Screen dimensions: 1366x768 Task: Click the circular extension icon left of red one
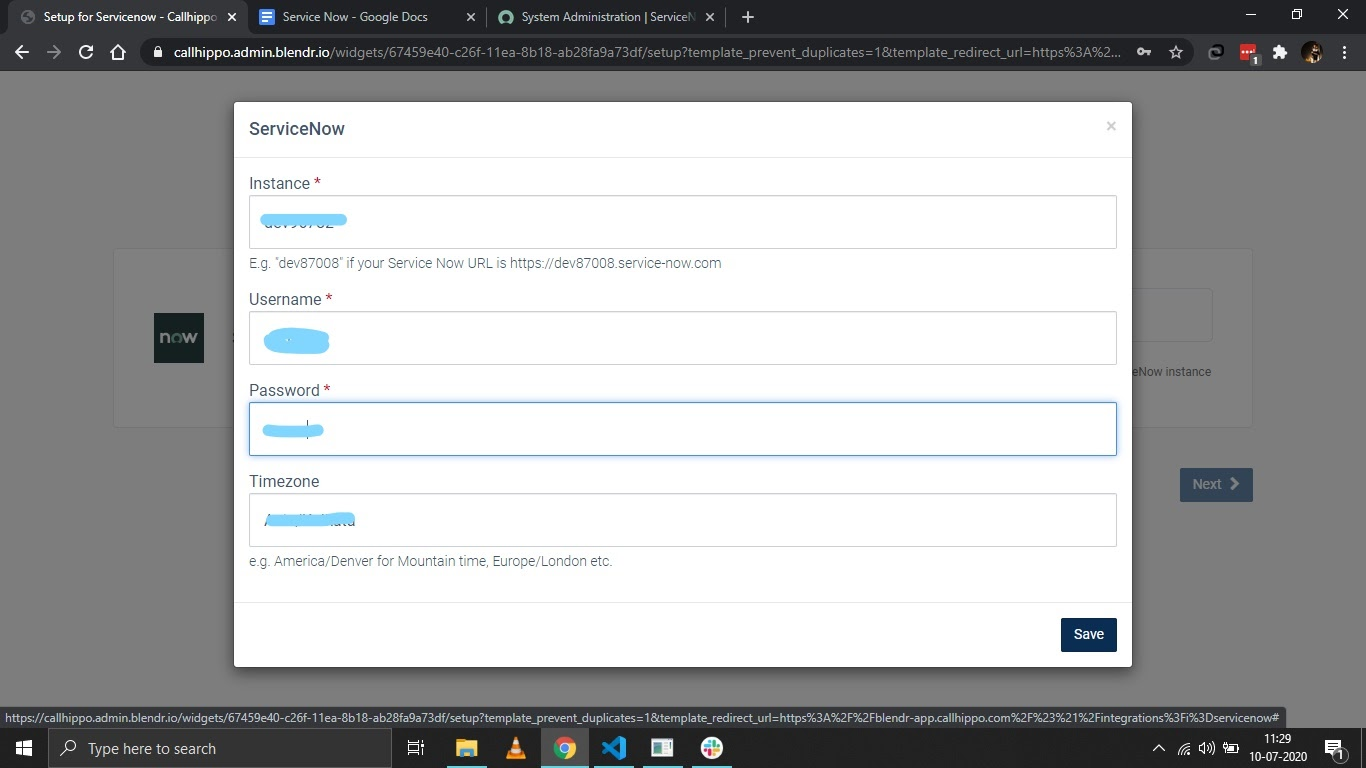(1216, 53)
